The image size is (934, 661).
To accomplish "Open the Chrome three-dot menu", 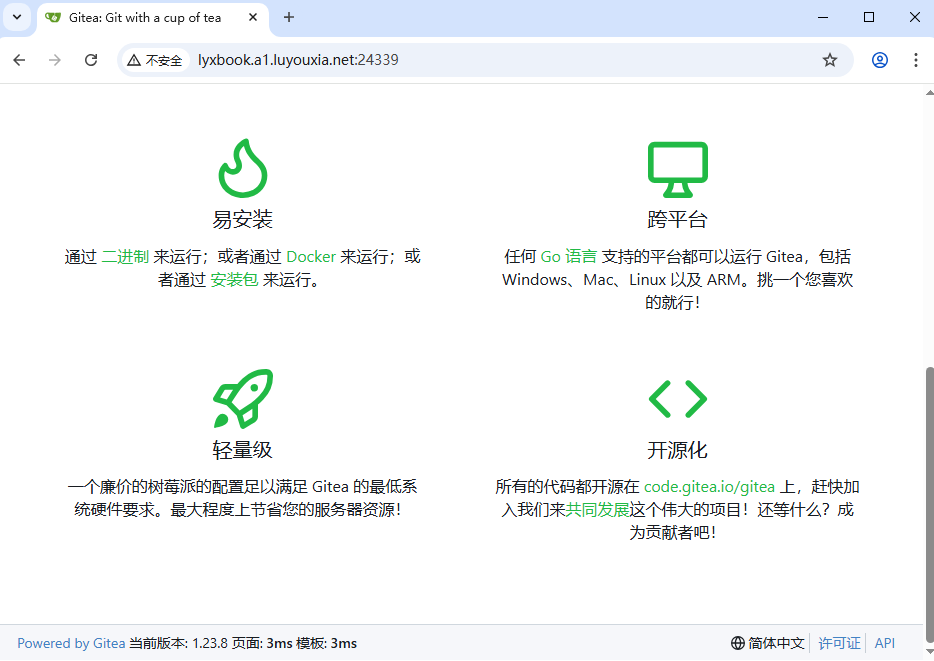I will [916, 60].
